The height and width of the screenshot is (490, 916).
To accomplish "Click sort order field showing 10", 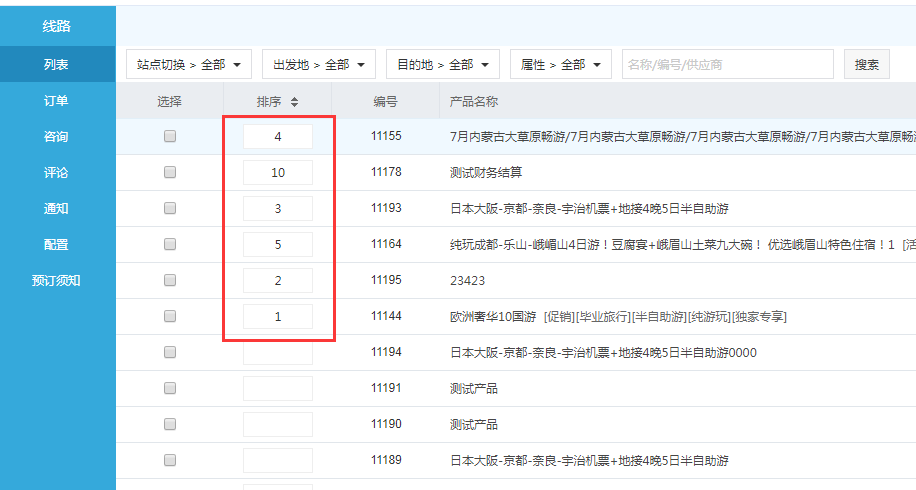I will 278,172.
